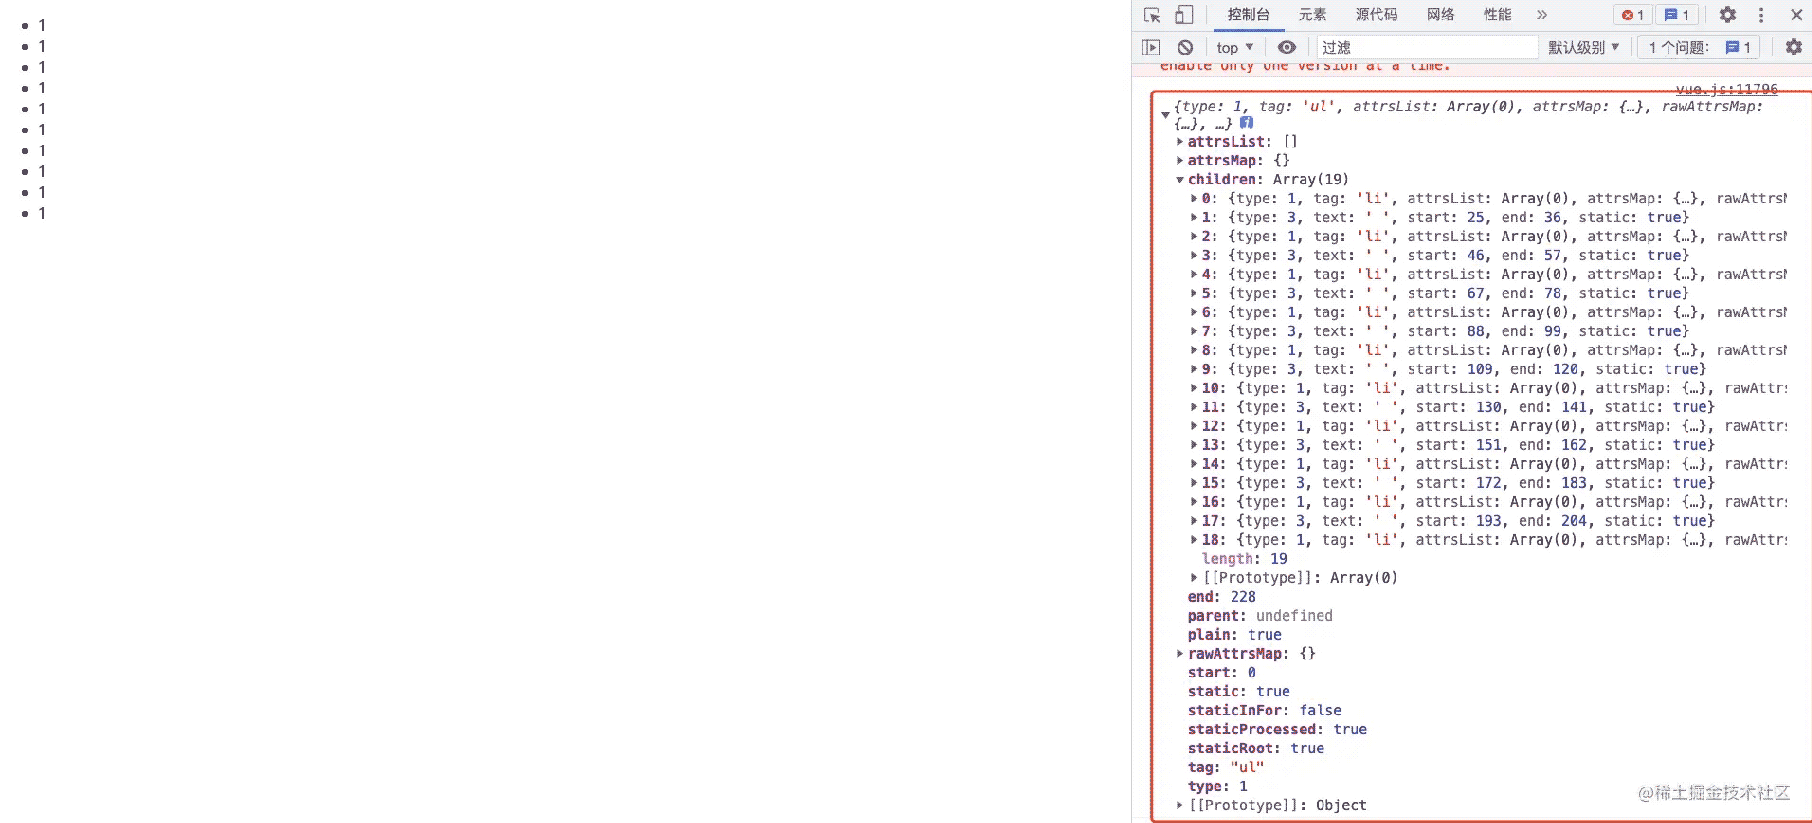Expand the attrsList property
The width and height of the screenshot is (1812, 823).
tap(1180, 142)
